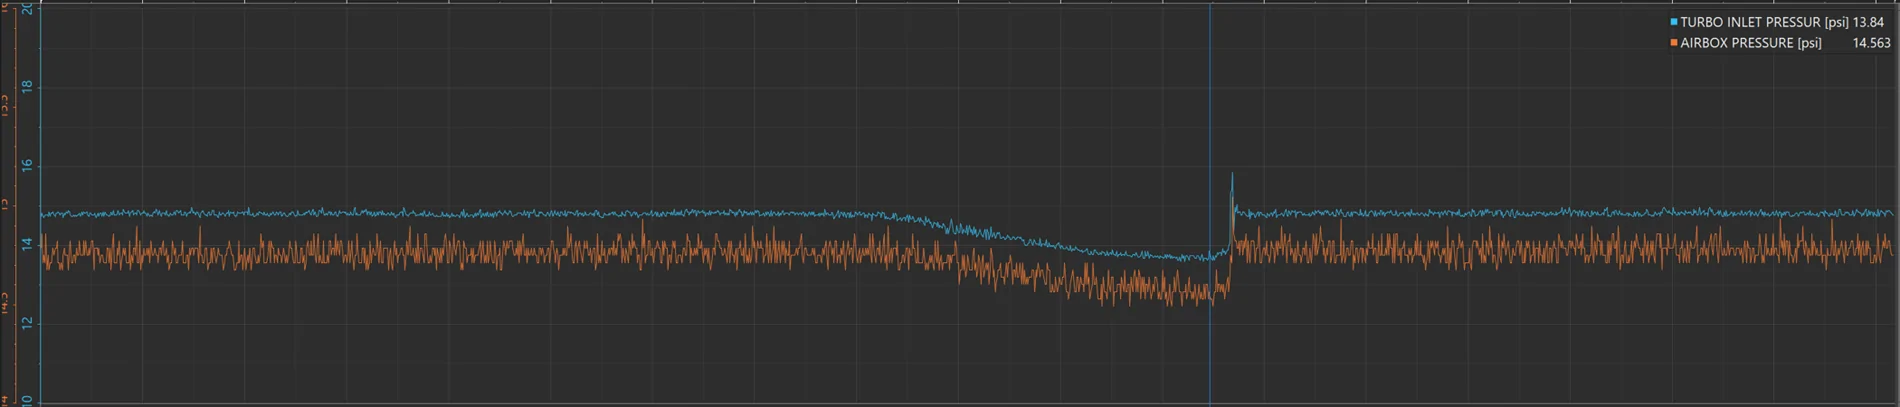Image resolution: width=1900 pixels, height=407 pixels.
Task: Click the 18 tick on blue axis
Action: point(27,87)
